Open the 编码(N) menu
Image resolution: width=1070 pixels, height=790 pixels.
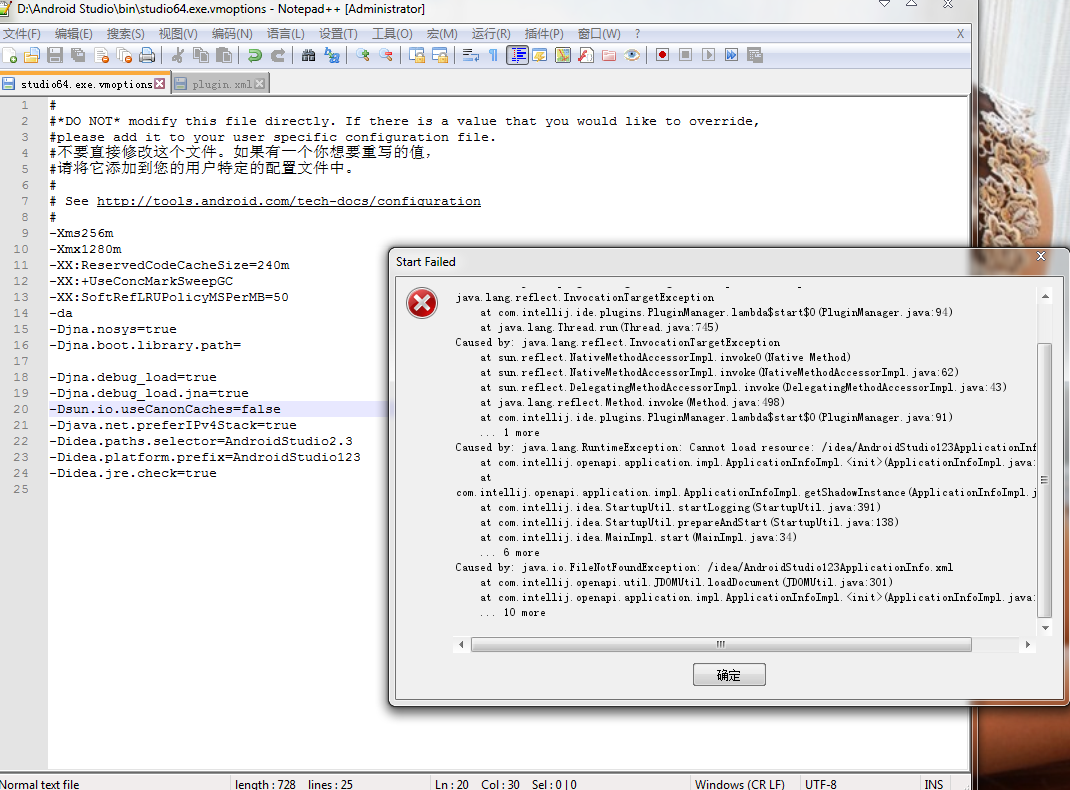232,33
